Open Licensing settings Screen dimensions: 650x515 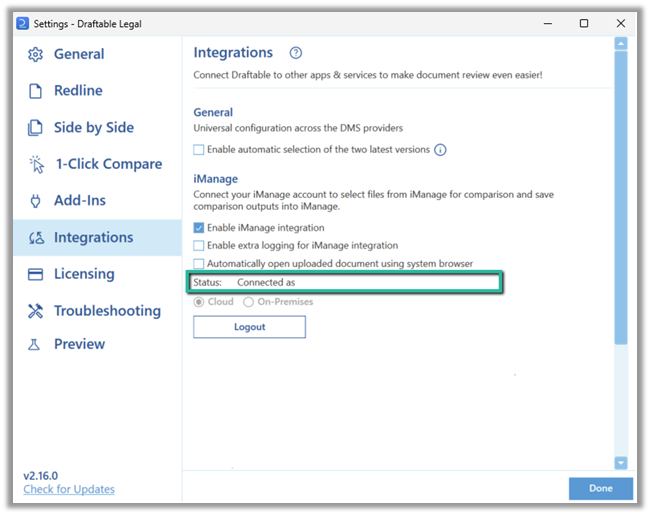coord(97,274)
